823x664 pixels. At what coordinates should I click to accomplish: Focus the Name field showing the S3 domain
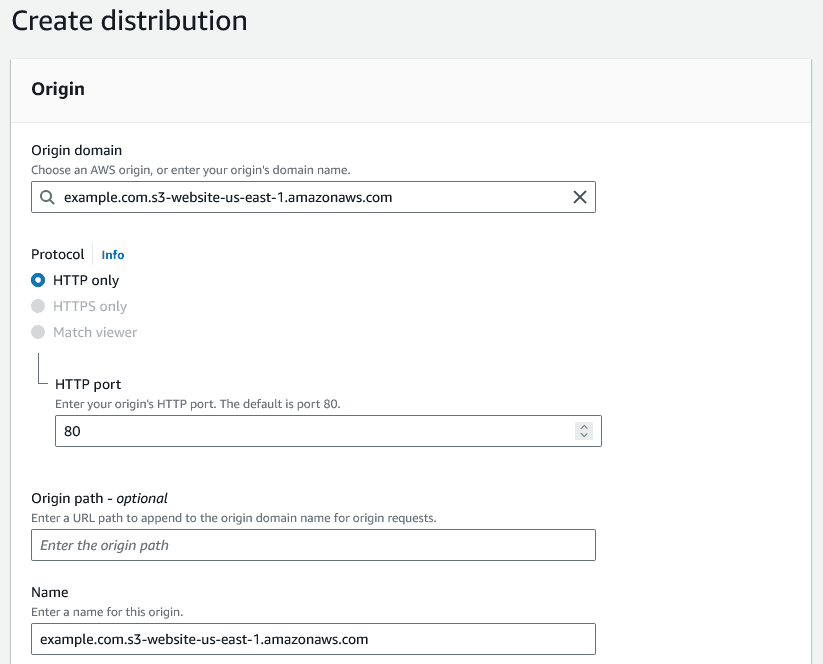pyautogui.click(x=313, y=639)
